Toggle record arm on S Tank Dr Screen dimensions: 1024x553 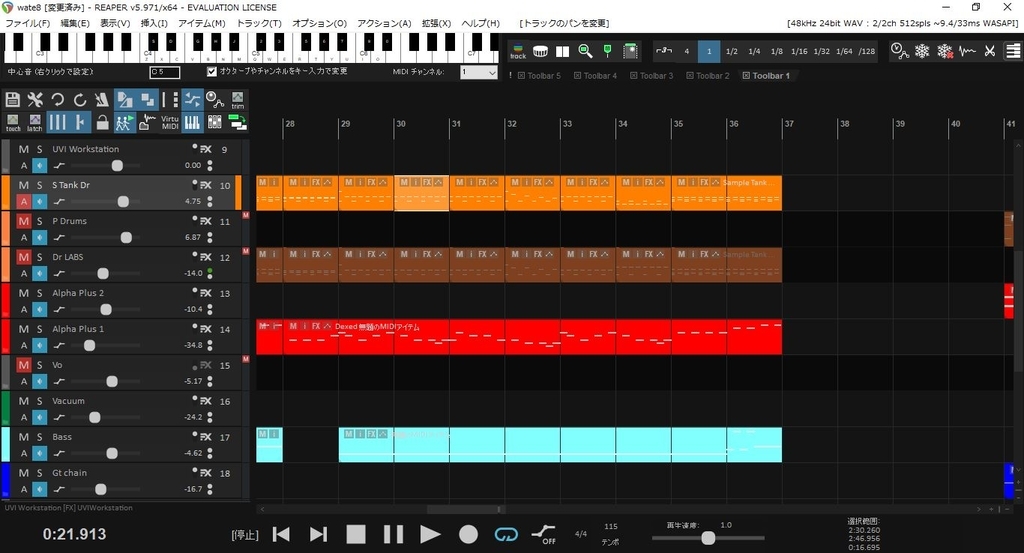click(x=24, y=201)
